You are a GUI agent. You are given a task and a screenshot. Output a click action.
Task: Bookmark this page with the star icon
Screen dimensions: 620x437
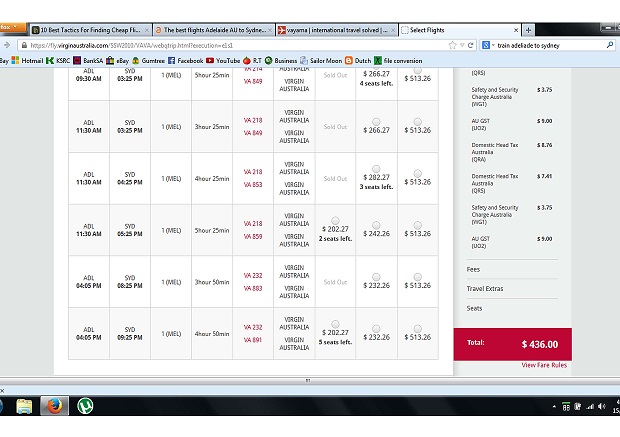coord(452,45)
